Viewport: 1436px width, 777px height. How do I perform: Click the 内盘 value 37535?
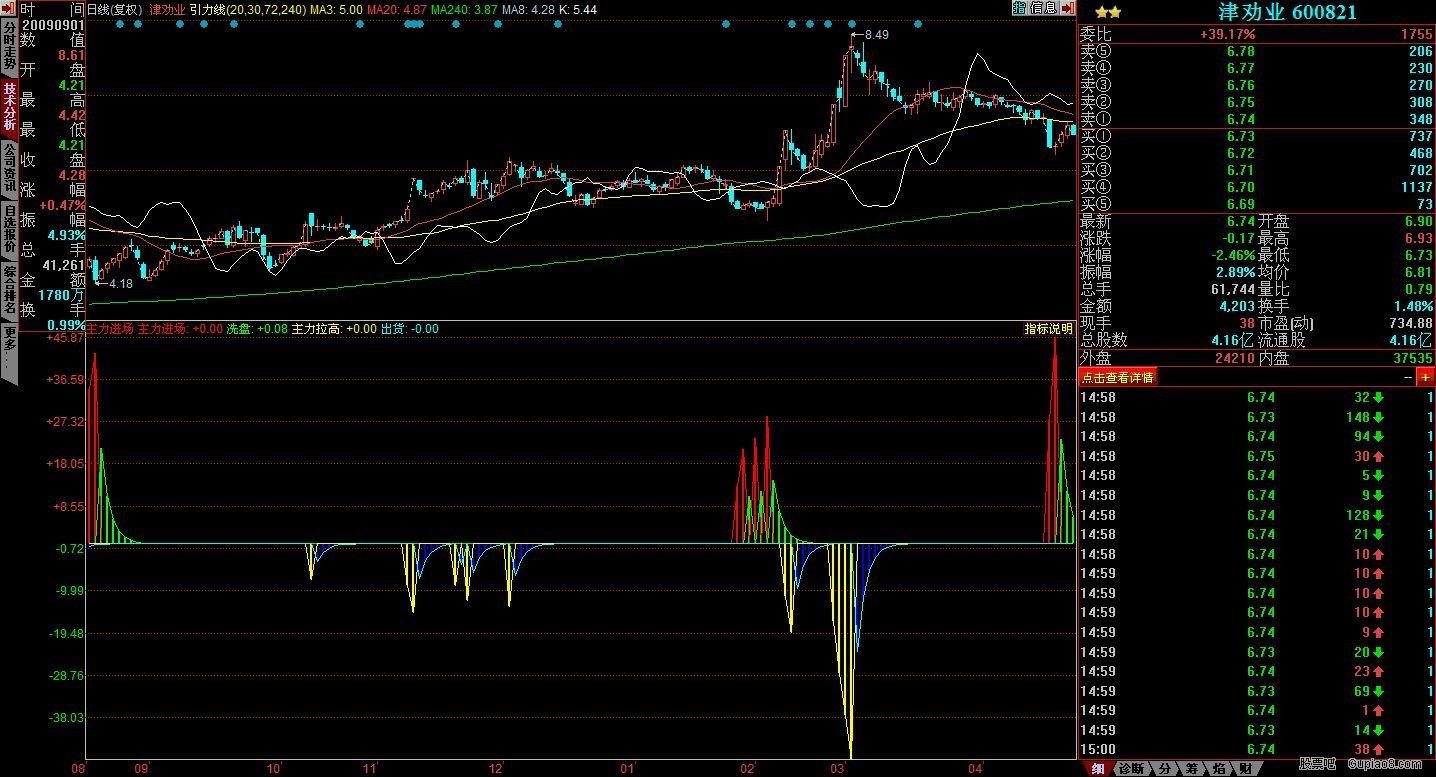tap(1412, 358)
